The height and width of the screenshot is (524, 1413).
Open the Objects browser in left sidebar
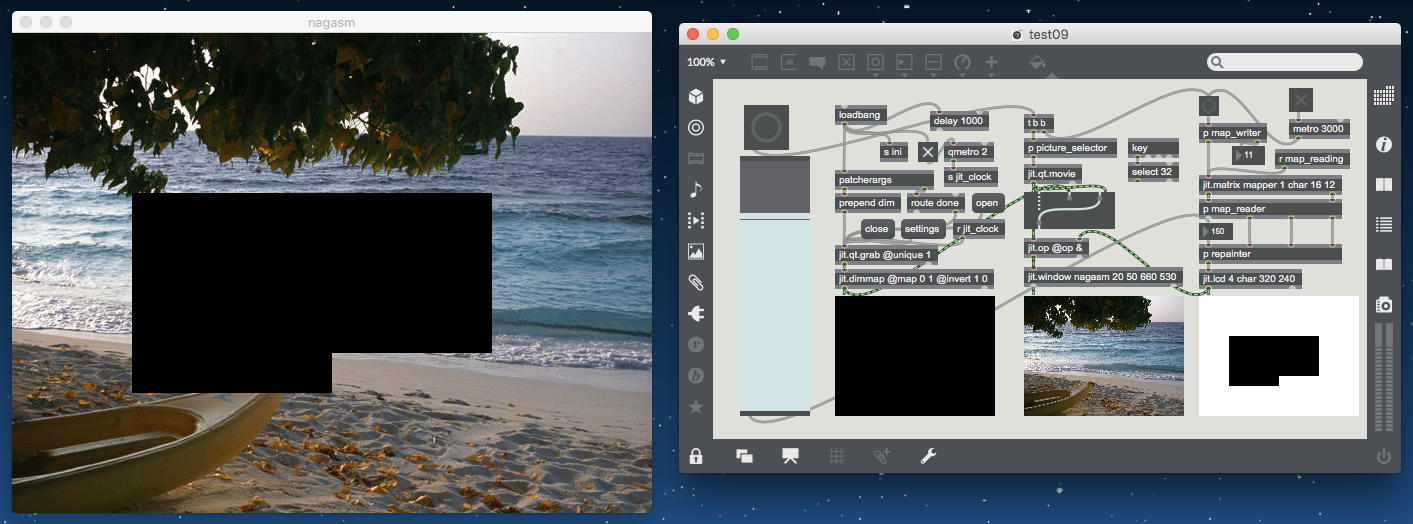tap(696, 97)
